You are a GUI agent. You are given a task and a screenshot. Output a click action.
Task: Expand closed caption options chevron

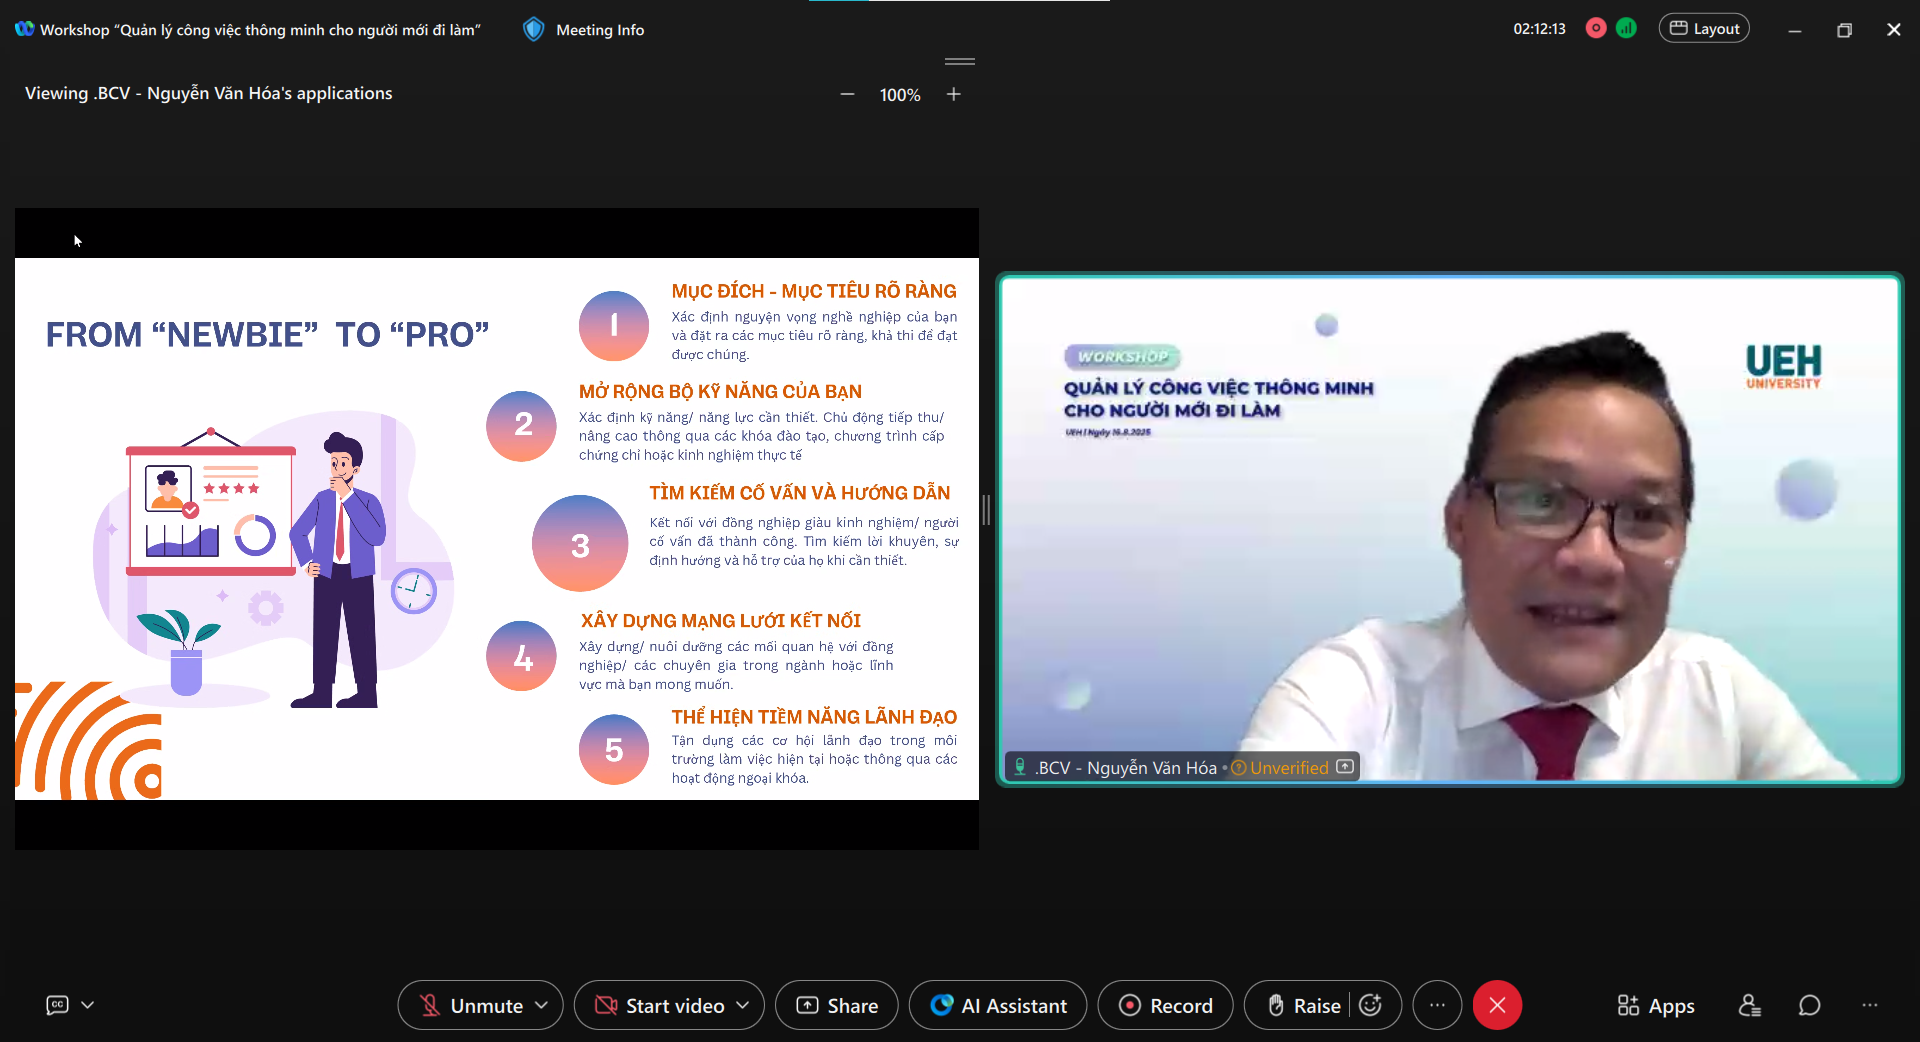coord(88,1005)
